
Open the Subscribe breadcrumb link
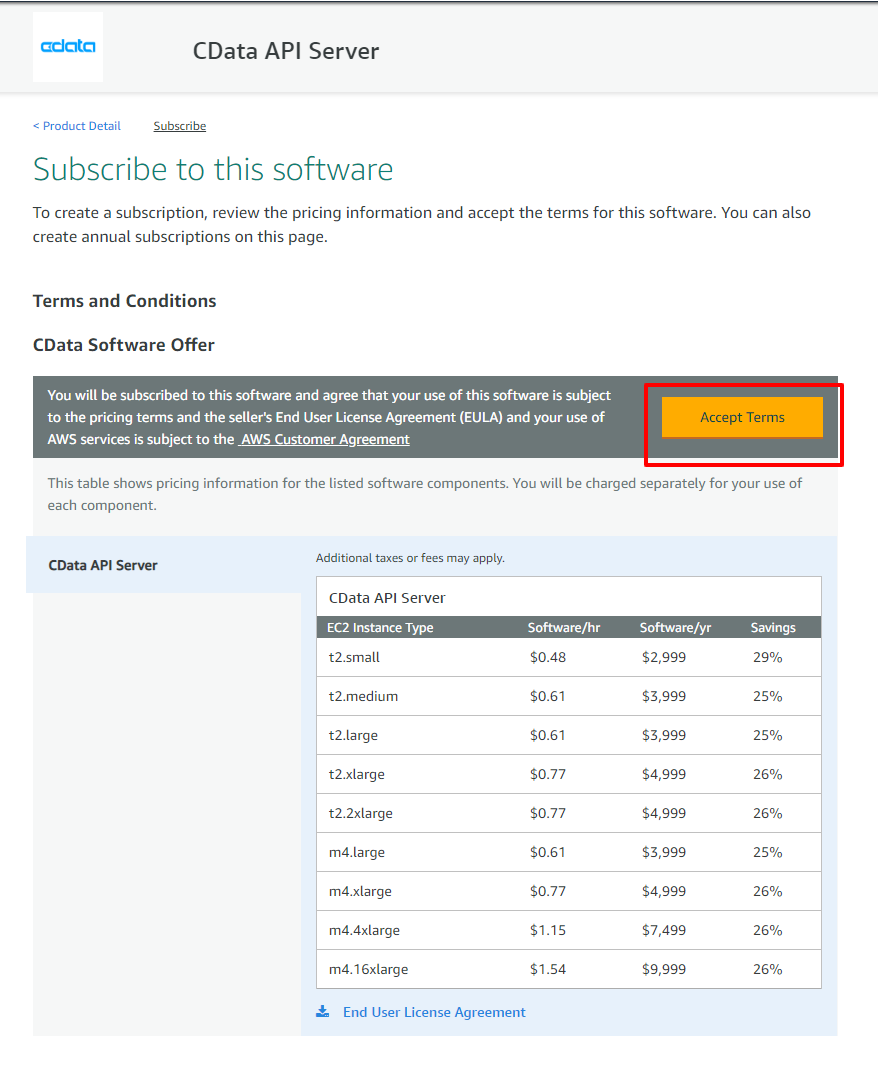[x=179, y=126]
